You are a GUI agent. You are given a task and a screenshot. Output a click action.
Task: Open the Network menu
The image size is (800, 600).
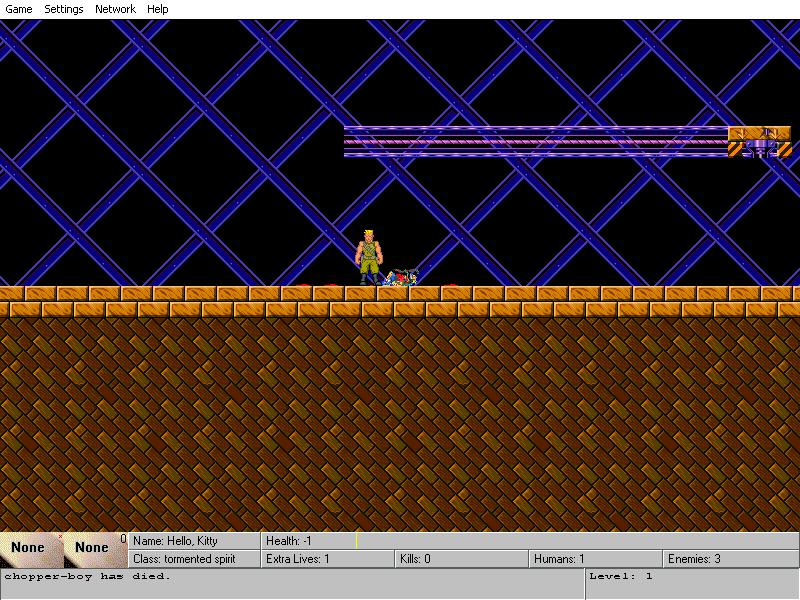point(115,9)
